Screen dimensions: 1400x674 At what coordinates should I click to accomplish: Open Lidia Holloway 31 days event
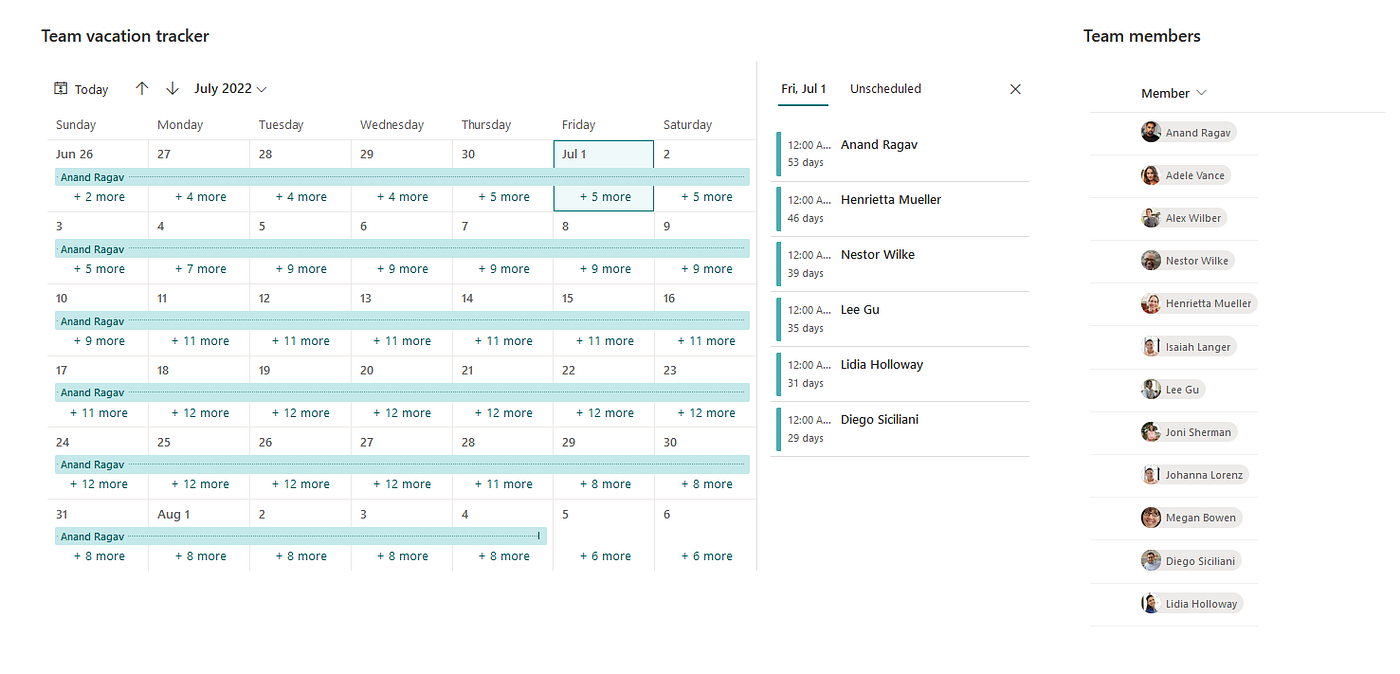(903, 374)
